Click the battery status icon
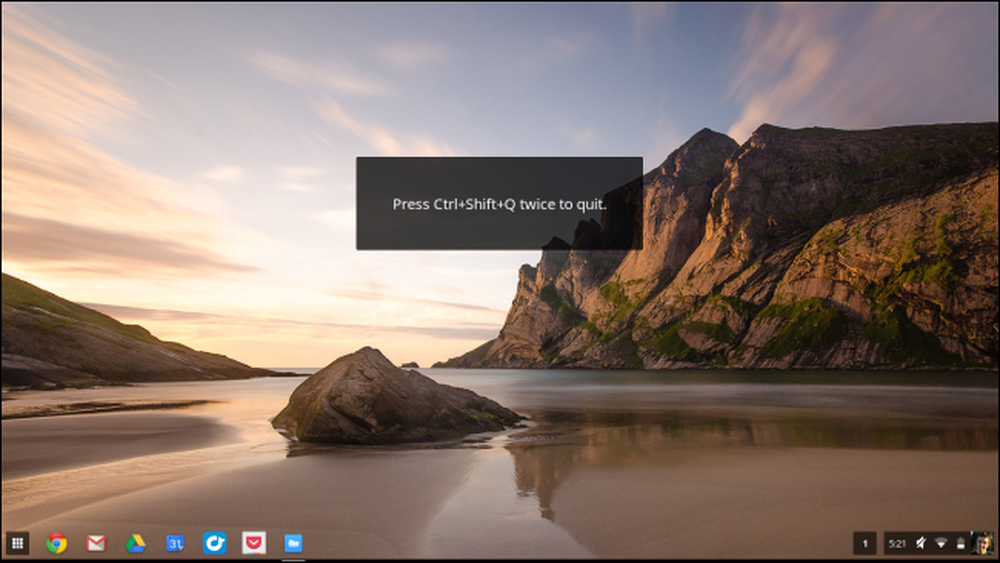The image size is (1000, 563). coord(960,543)
